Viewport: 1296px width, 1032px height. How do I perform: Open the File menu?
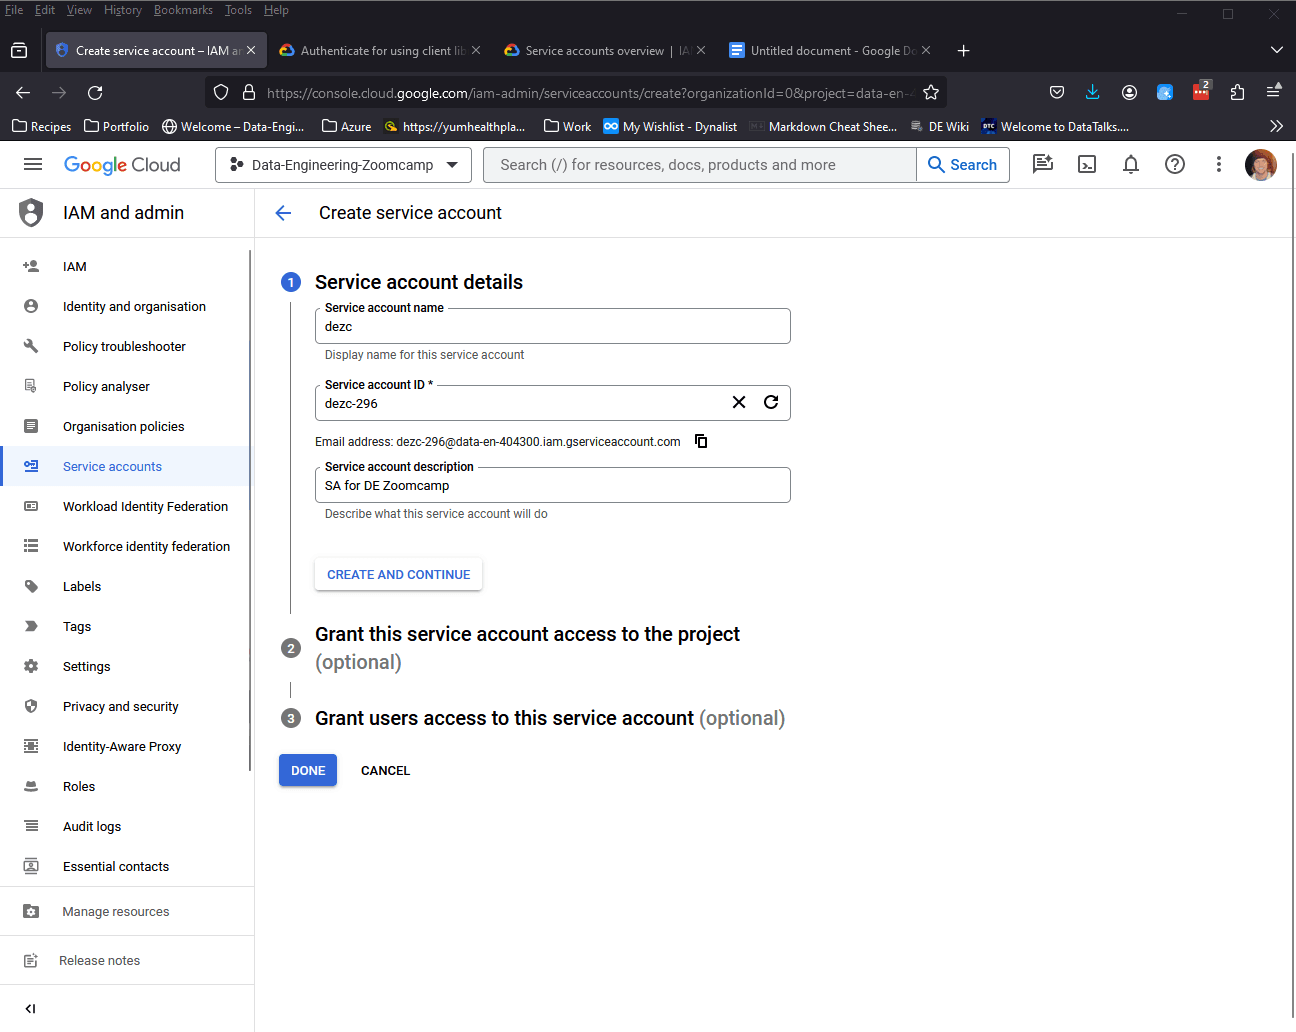point(14,10)
